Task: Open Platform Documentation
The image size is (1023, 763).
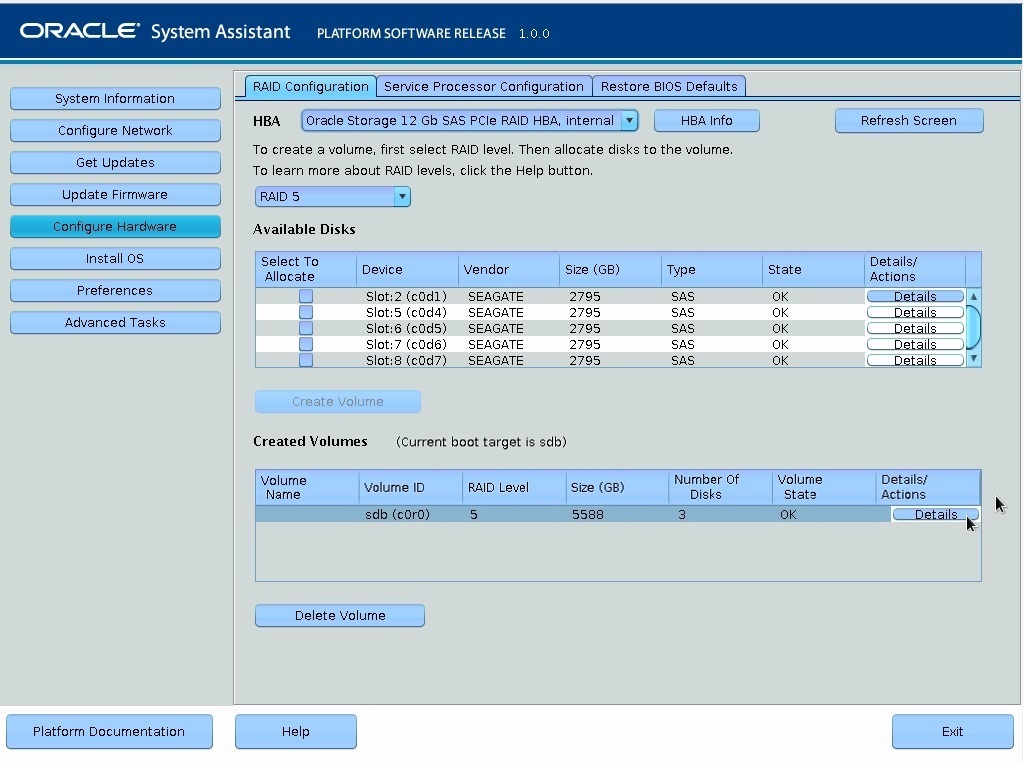Action: click(109, 731)
